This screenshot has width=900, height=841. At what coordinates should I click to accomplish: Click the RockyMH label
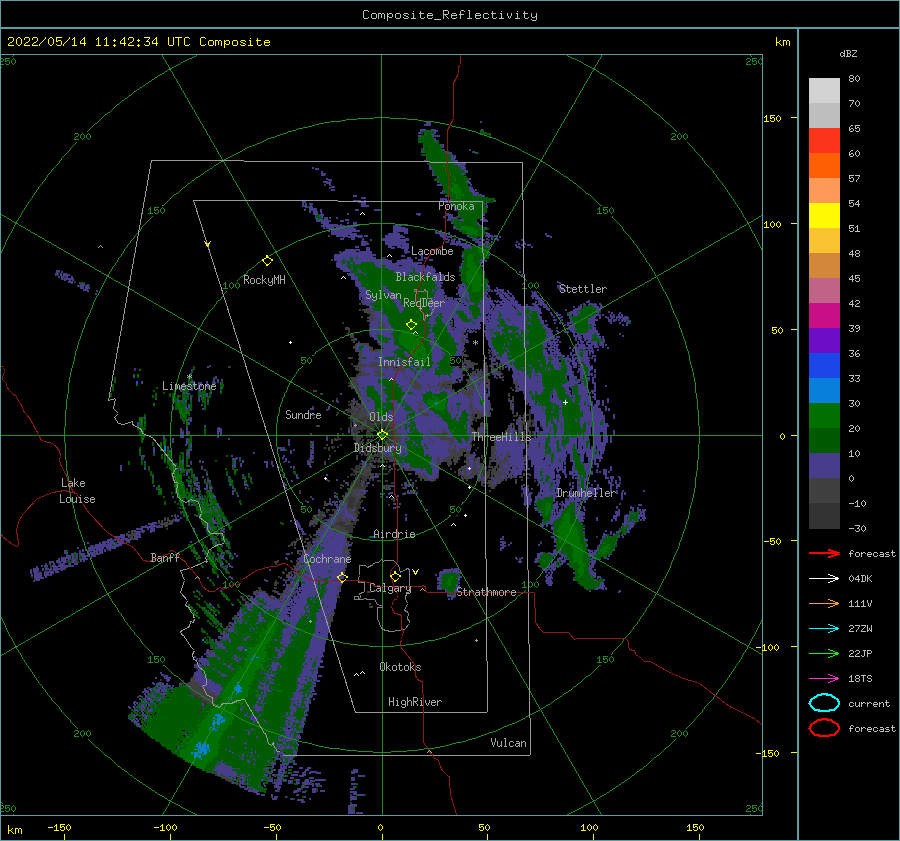coord(264,280)
